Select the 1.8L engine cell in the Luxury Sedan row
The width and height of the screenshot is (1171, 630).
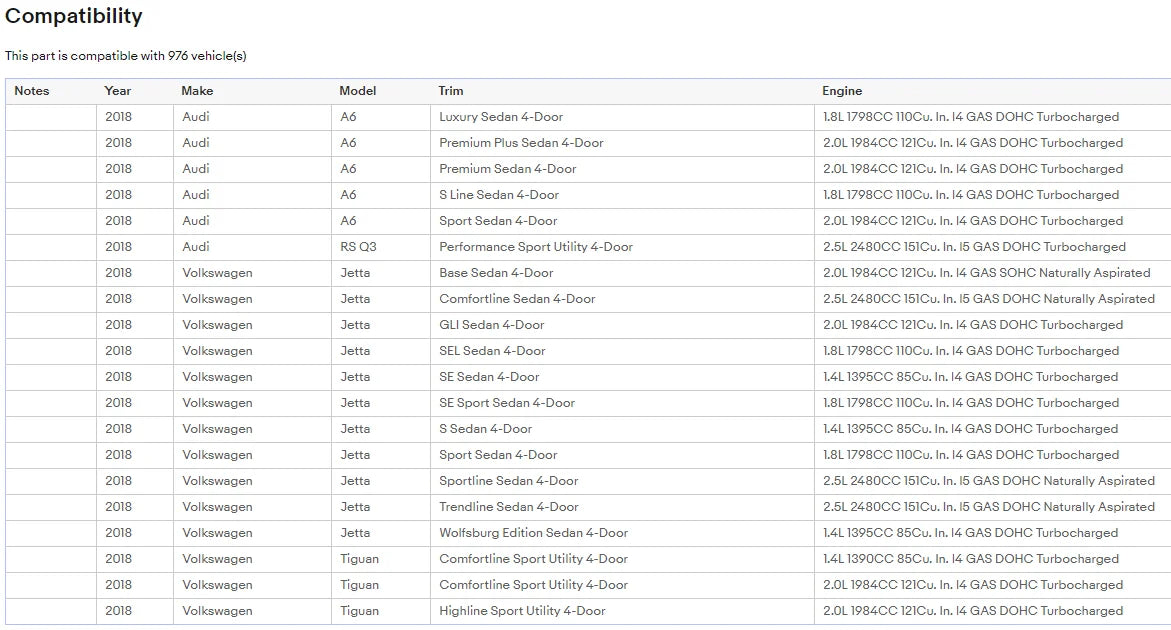993,117
